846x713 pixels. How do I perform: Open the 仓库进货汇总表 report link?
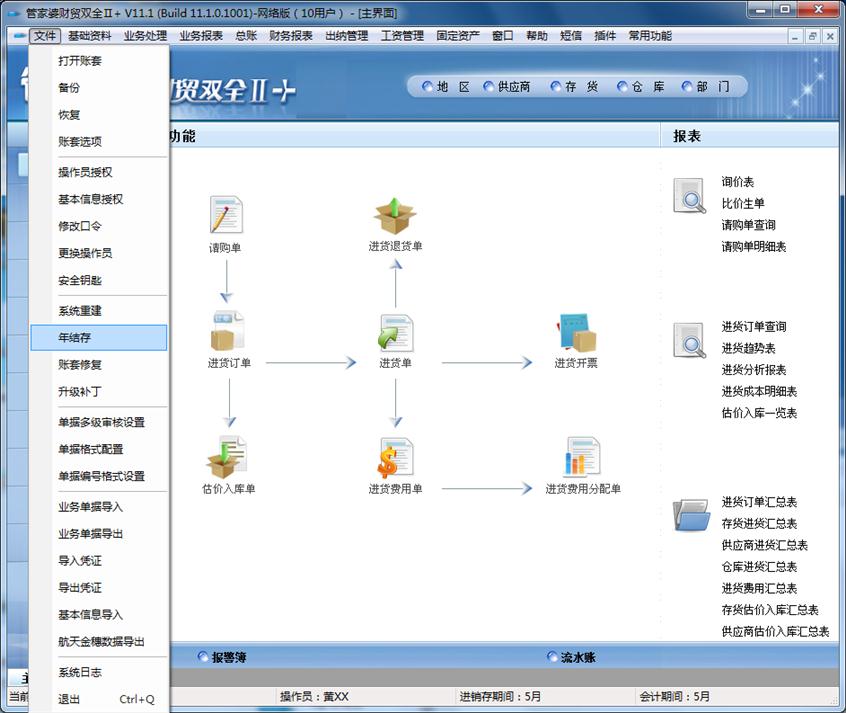click(x=759, y=567)
